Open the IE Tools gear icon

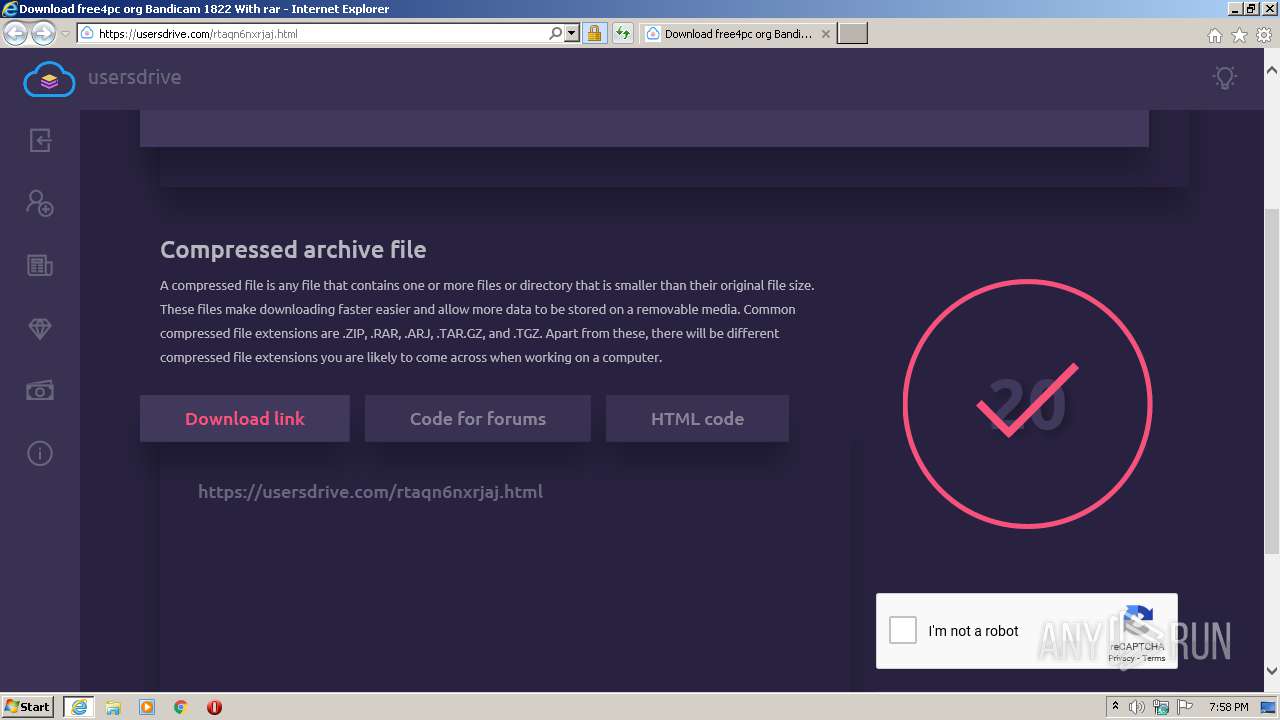pos(1263,35)
